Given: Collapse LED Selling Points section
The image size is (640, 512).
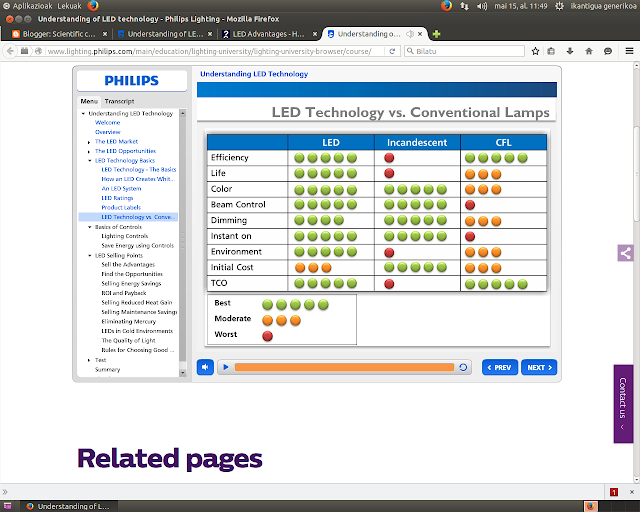Looking at the screenshot, I should pyautogui.click(x=90, y=256).
